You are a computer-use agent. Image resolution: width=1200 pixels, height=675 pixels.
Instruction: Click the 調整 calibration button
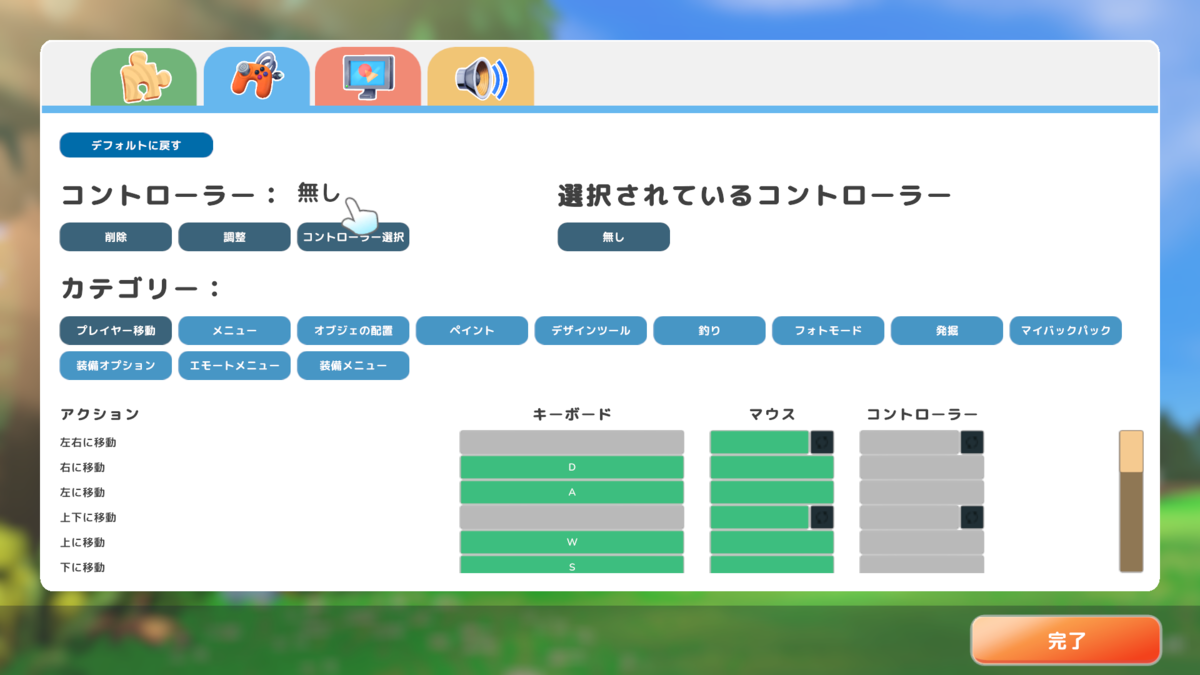234,237
